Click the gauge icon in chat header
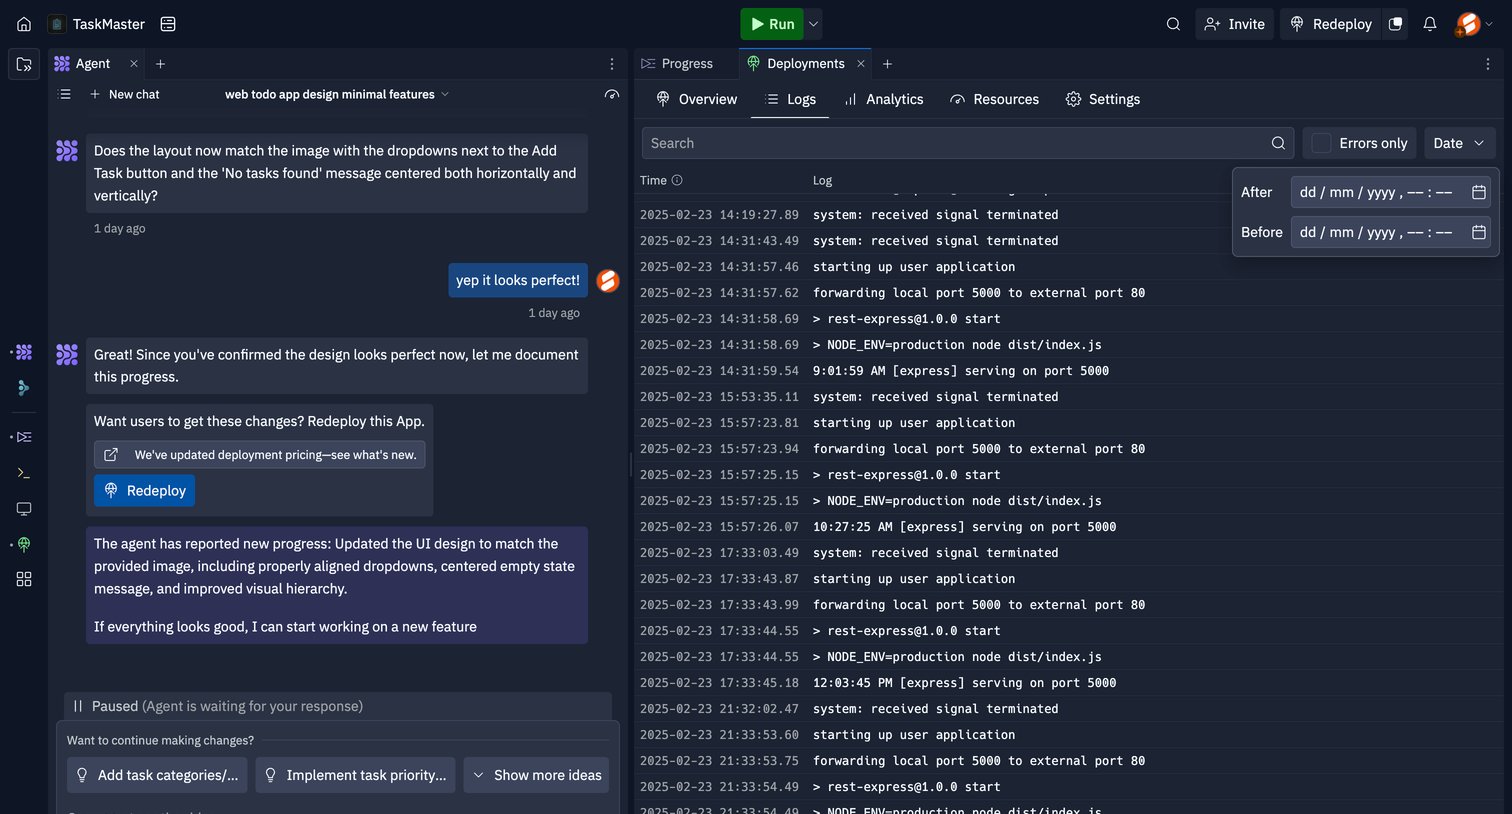The height and width of the screenshot is (814, 1512). click(612, 94)
